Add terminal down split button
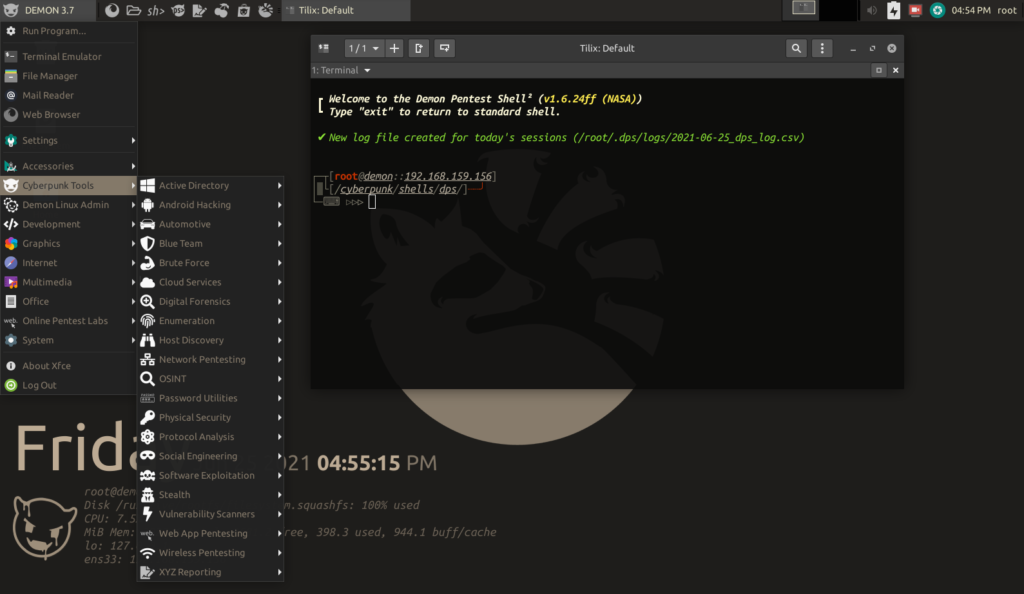 (444, 48)
